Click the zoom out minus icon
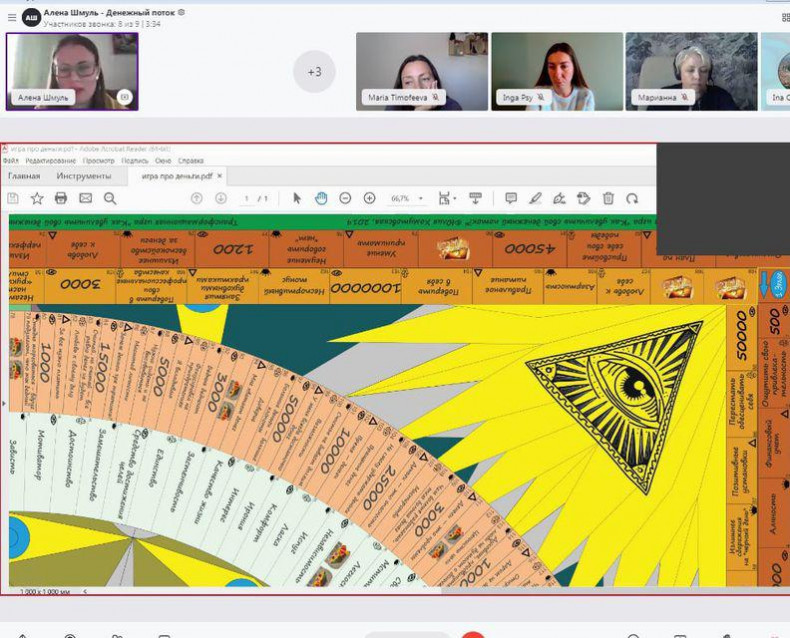This screenshot has height=638, width=790. tap(345, 198)
